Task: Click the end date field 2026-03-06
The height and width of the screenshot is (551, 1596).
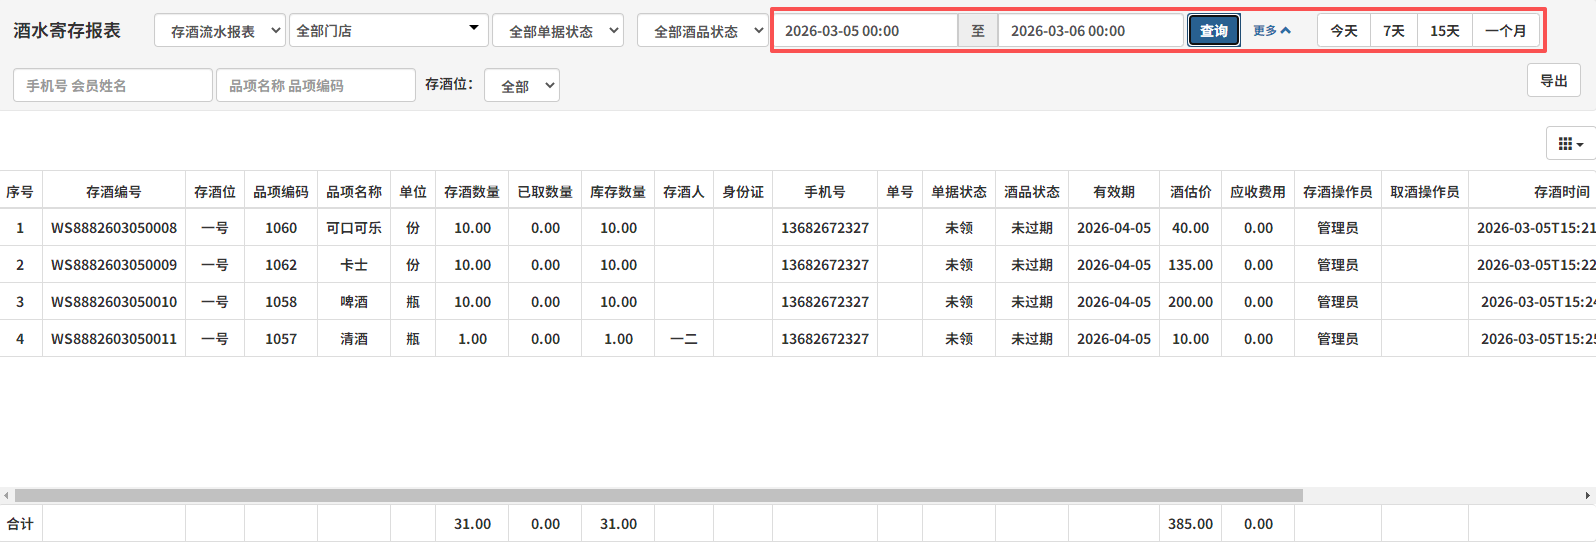Action: (x=1091, y=31)
